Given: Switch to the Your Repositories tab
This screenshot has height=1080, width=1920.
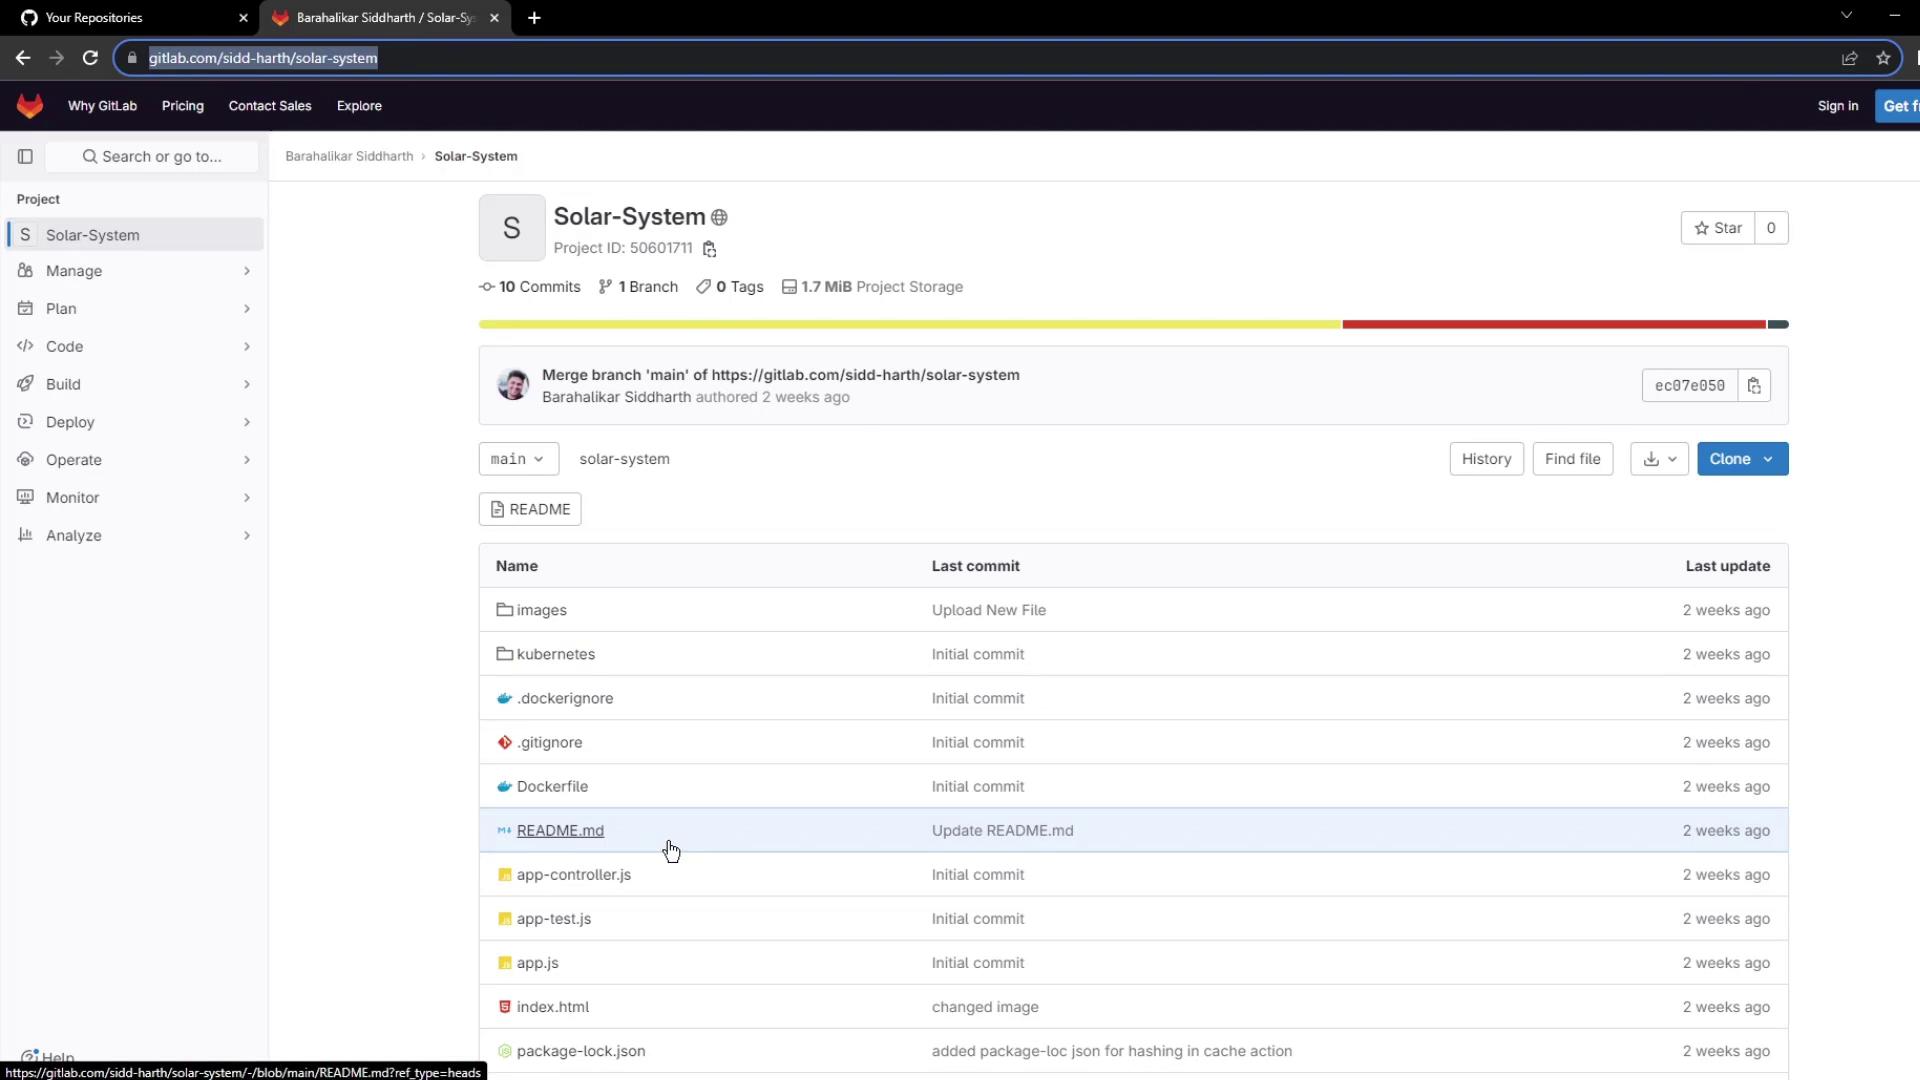Looking at the screenshot, I should click(94, 18).
